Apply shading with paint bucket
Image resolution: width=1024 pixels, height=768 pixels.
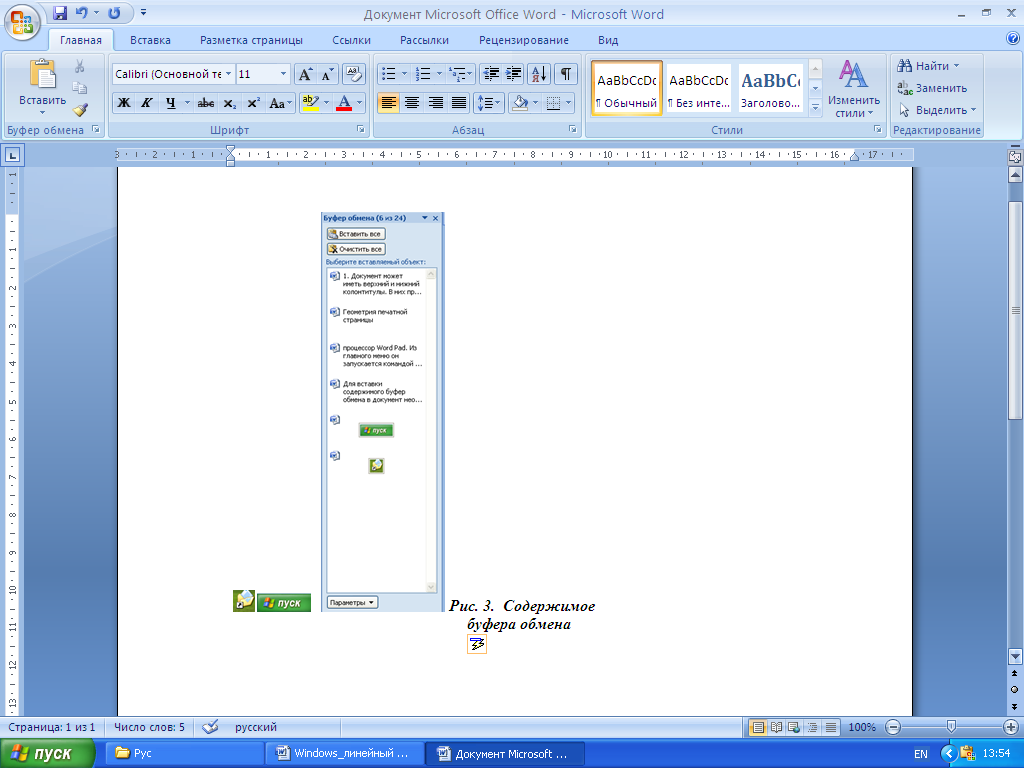520,103
